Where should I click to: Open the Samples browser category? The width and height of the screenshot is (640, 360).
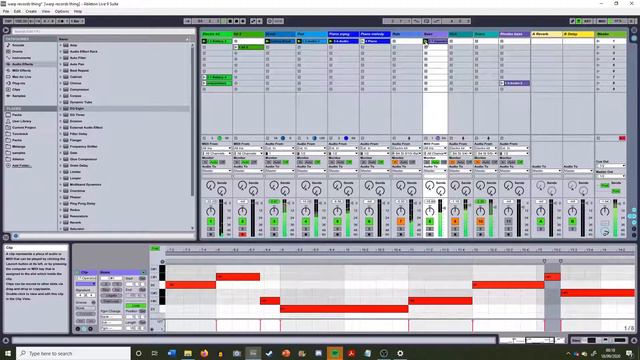pos(19,96)
